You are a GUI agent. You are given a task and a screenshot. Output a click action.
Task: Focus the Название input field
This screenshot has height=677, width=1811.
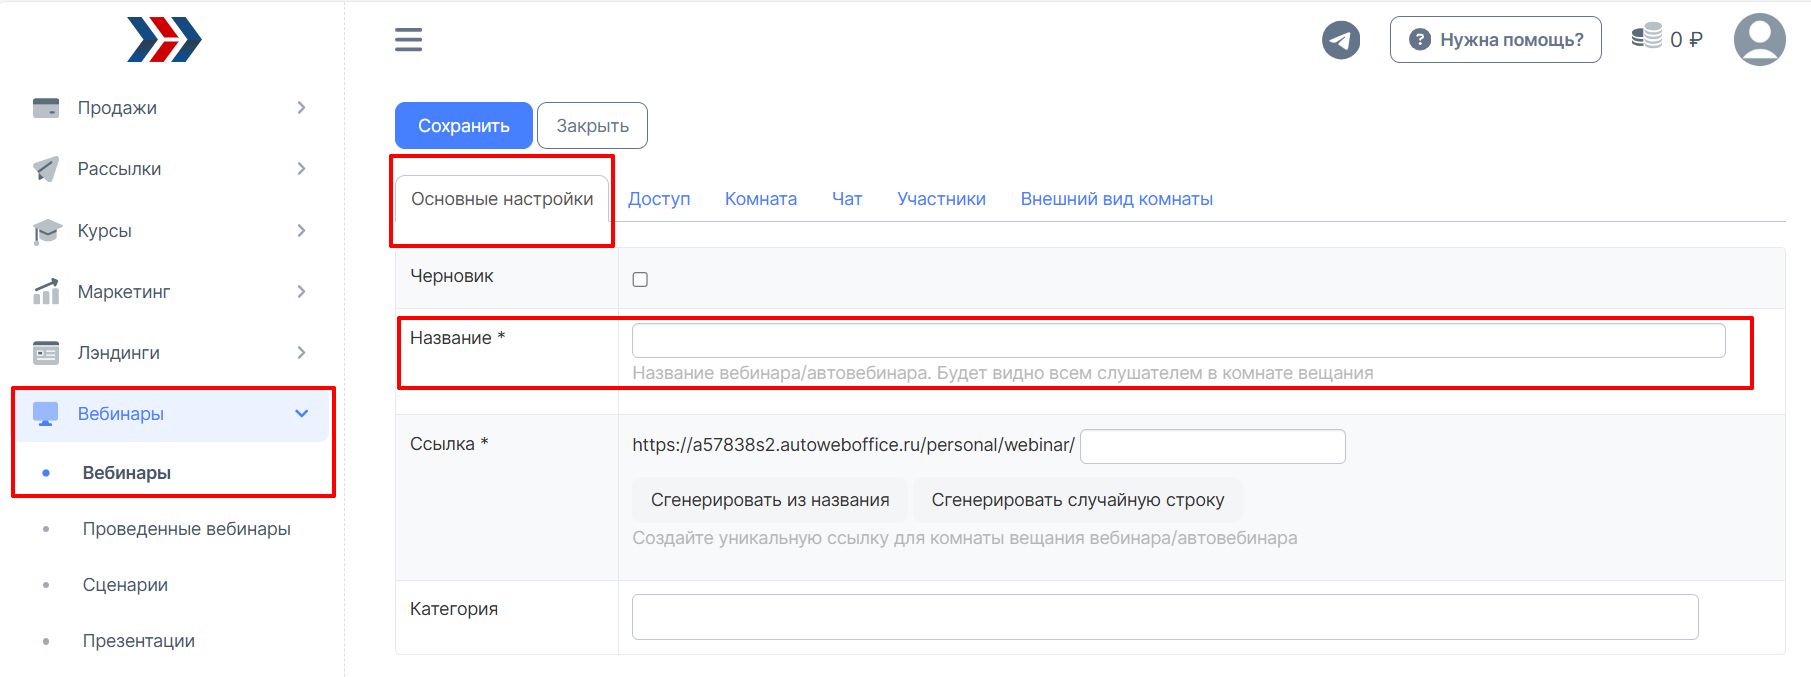(1178, 341)
